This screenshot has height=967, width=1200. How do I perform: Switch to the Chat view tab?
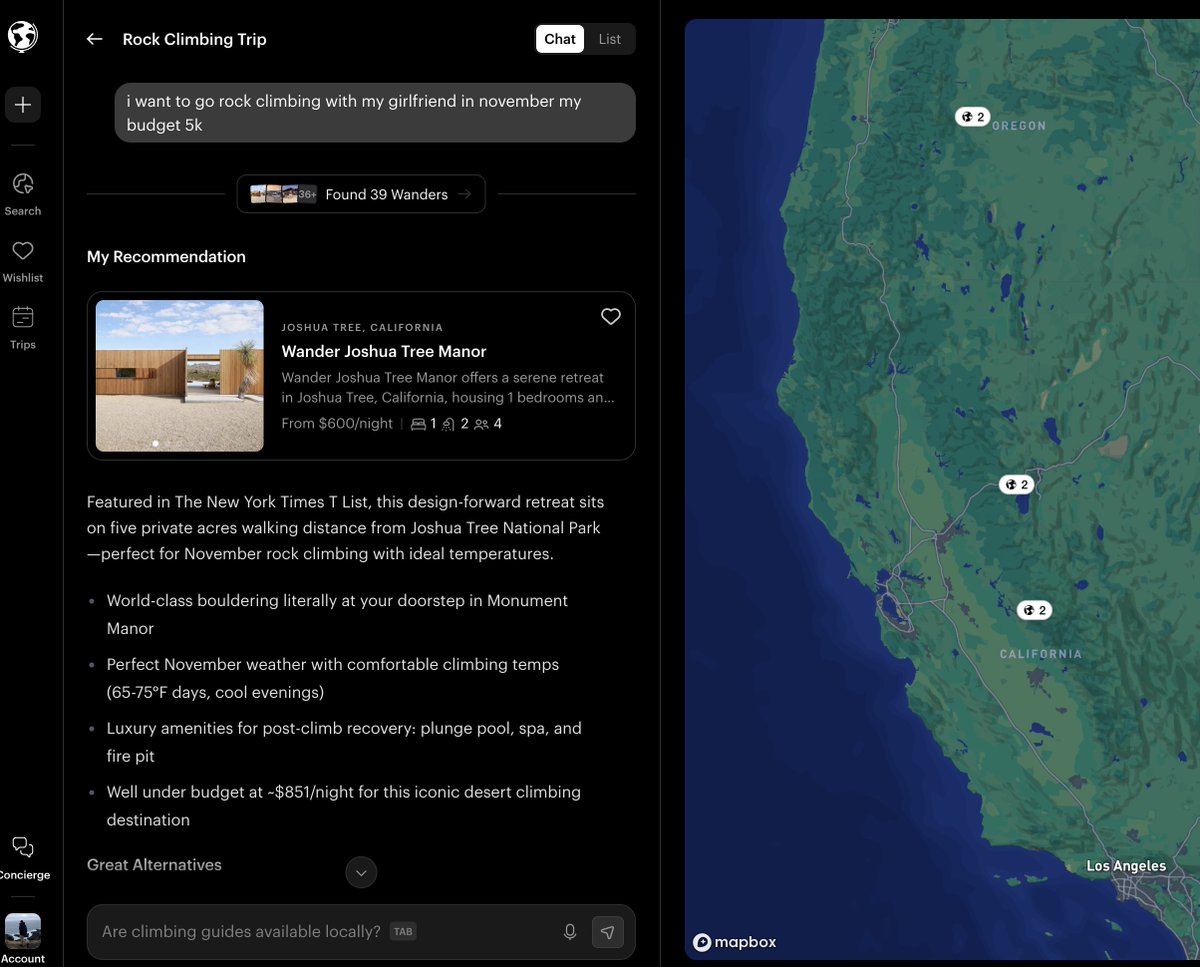560,39
